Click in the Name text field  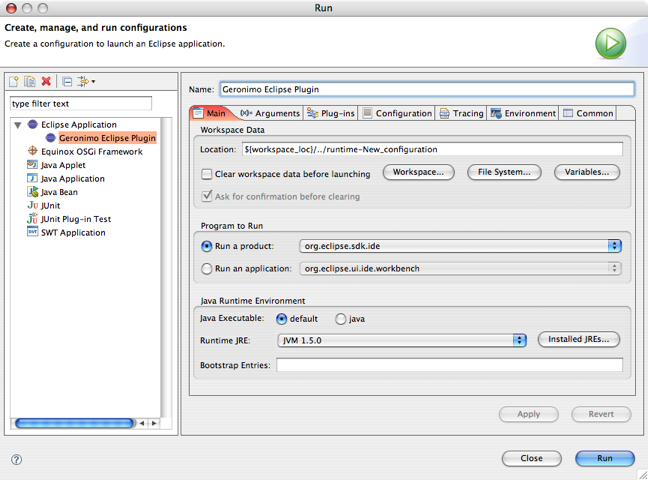point(427,89)
